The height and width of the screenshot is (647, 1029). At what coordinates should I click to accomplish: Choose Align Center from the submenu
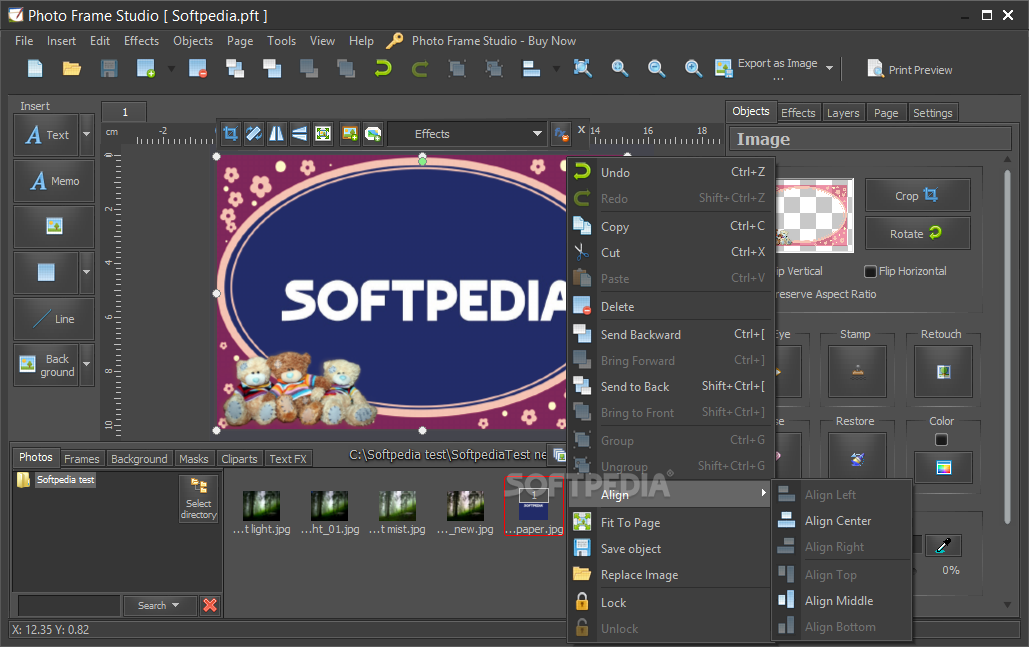point(843,520)
